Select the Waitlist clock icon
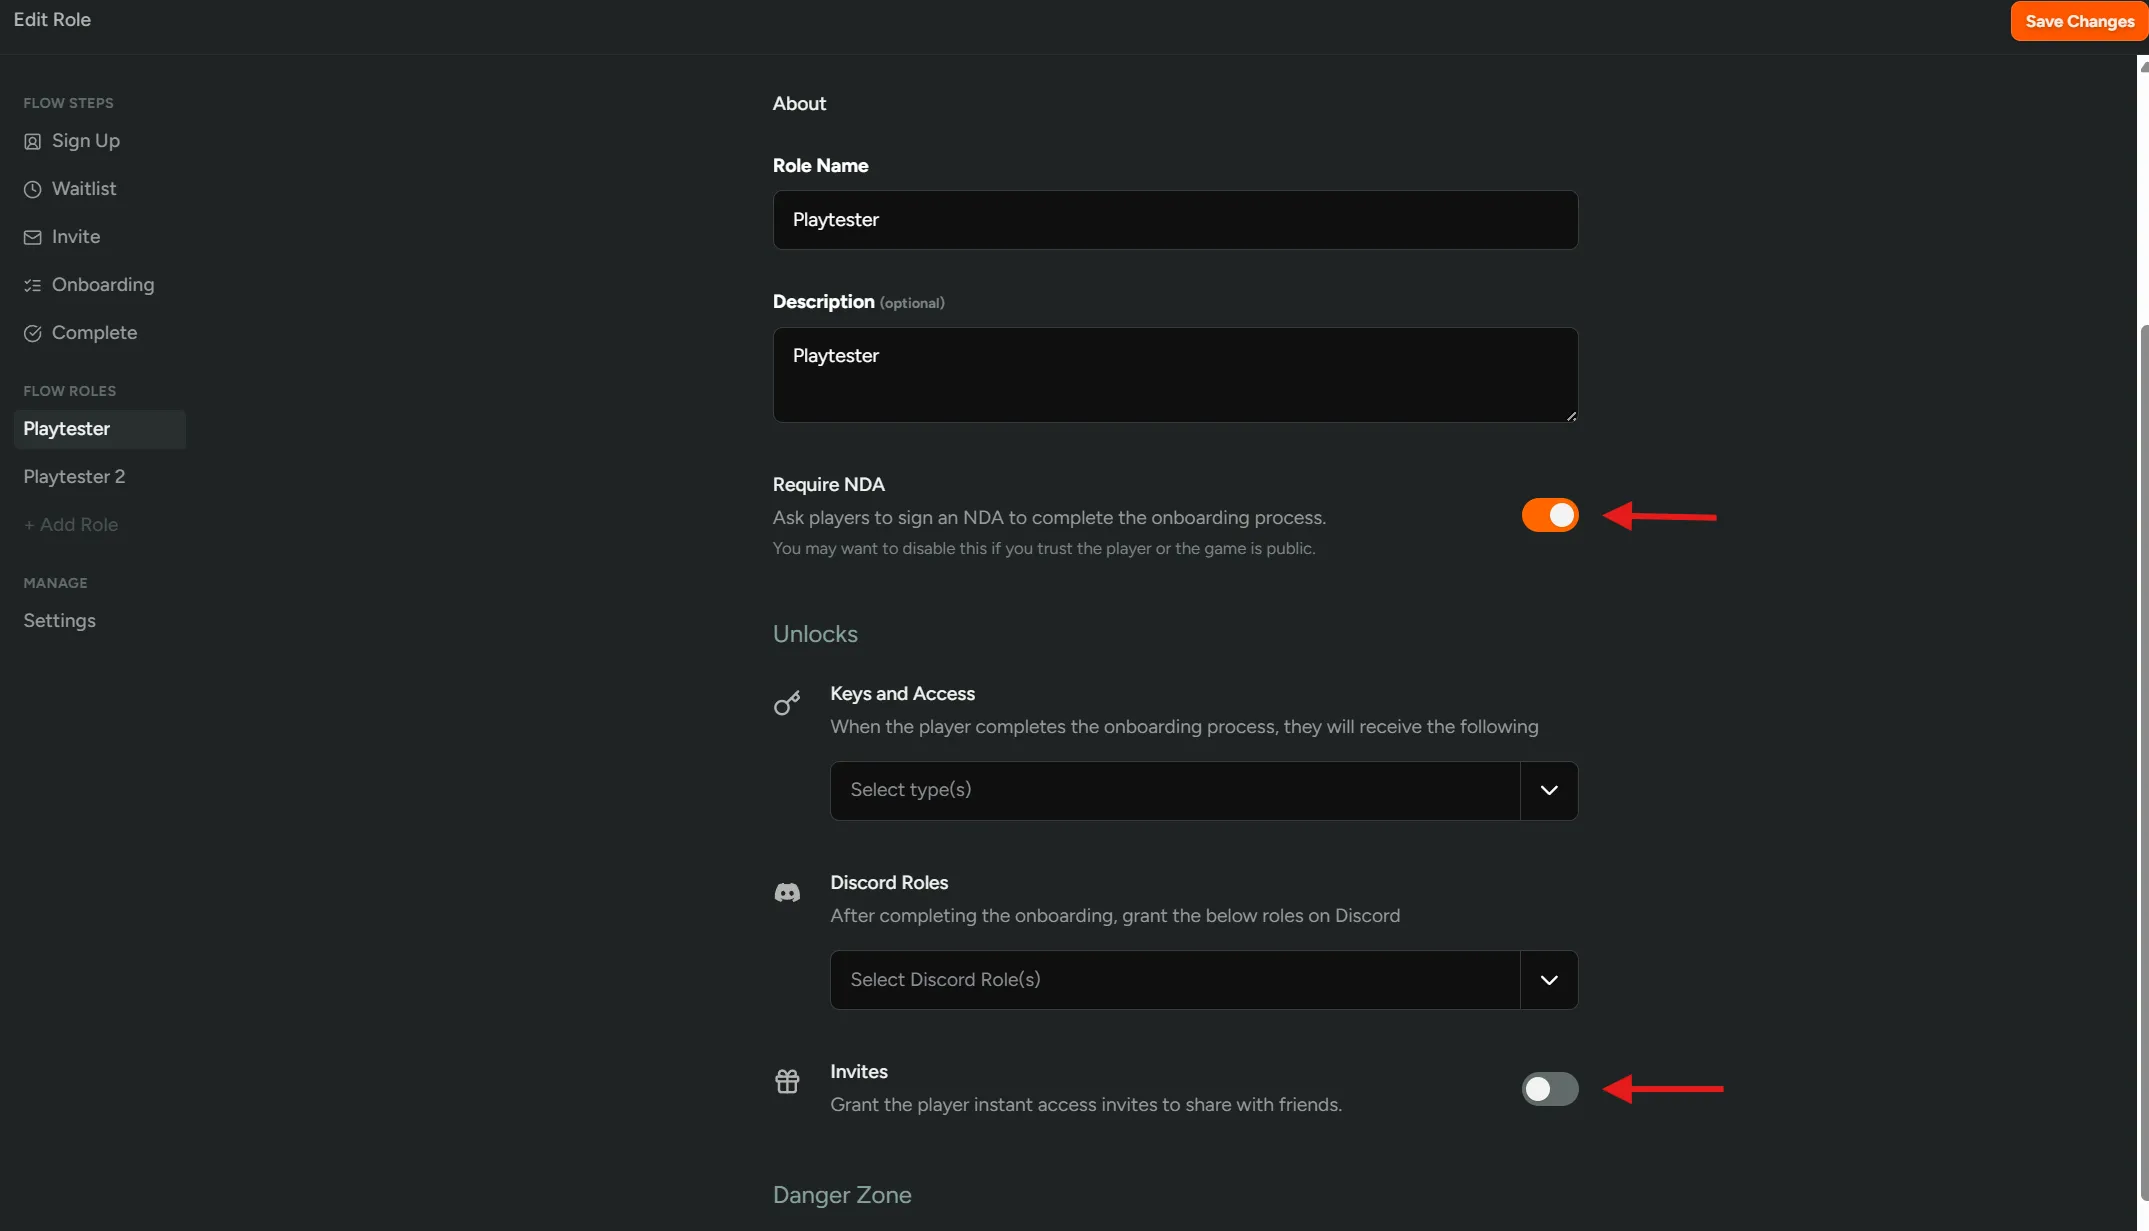Image resolution: width=2149 pixels, height=1231 pixels. pyautogui.click(x=31, y=189)
